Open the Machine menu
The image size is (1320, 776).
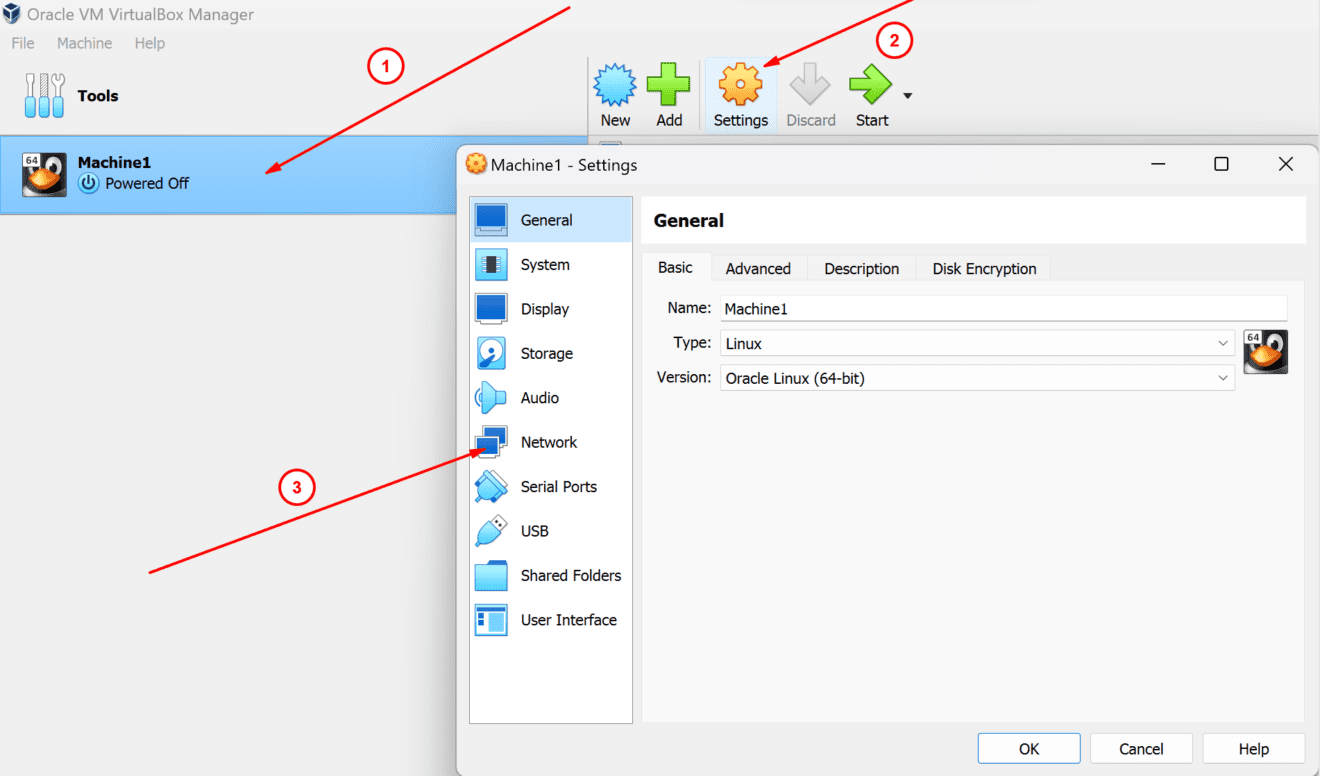click(x=84, y=43)
